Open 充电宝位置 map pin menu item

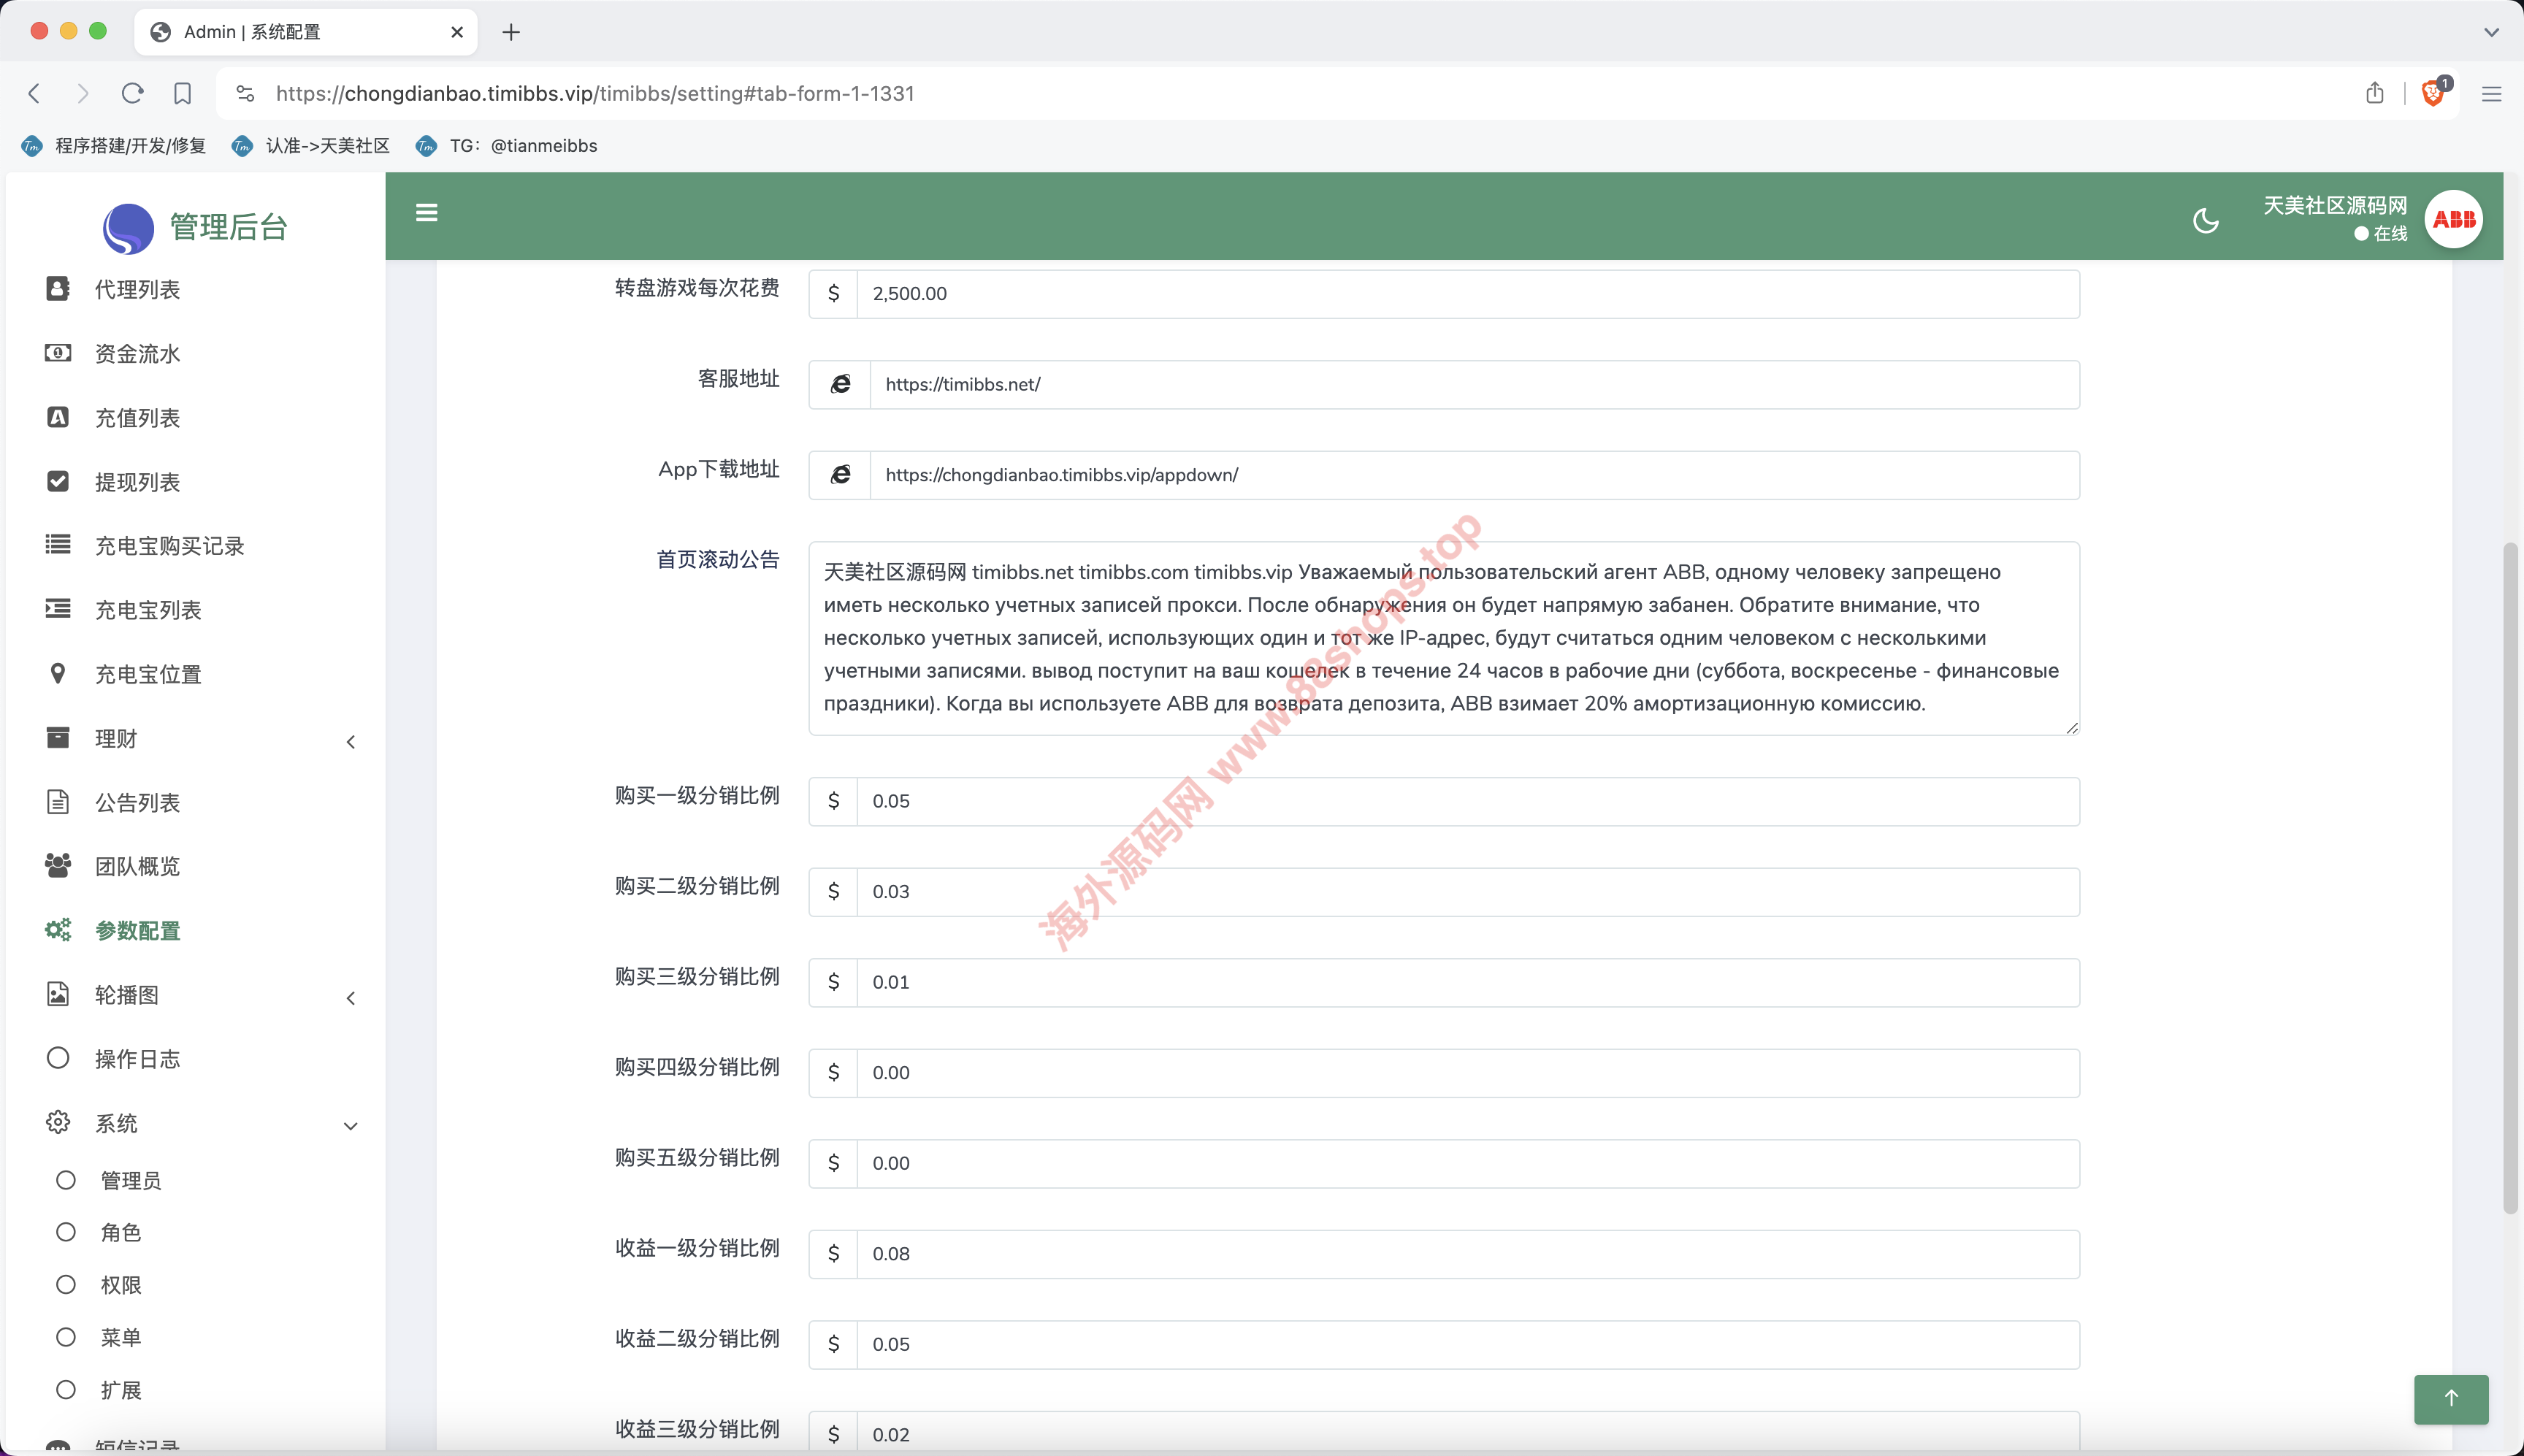tap(148, 674)
